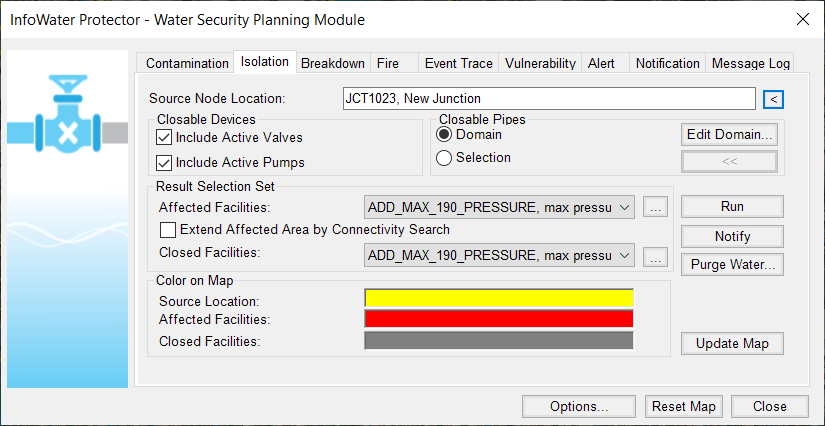
Task: Select the Selection radio option
Action: coord(444,158)
